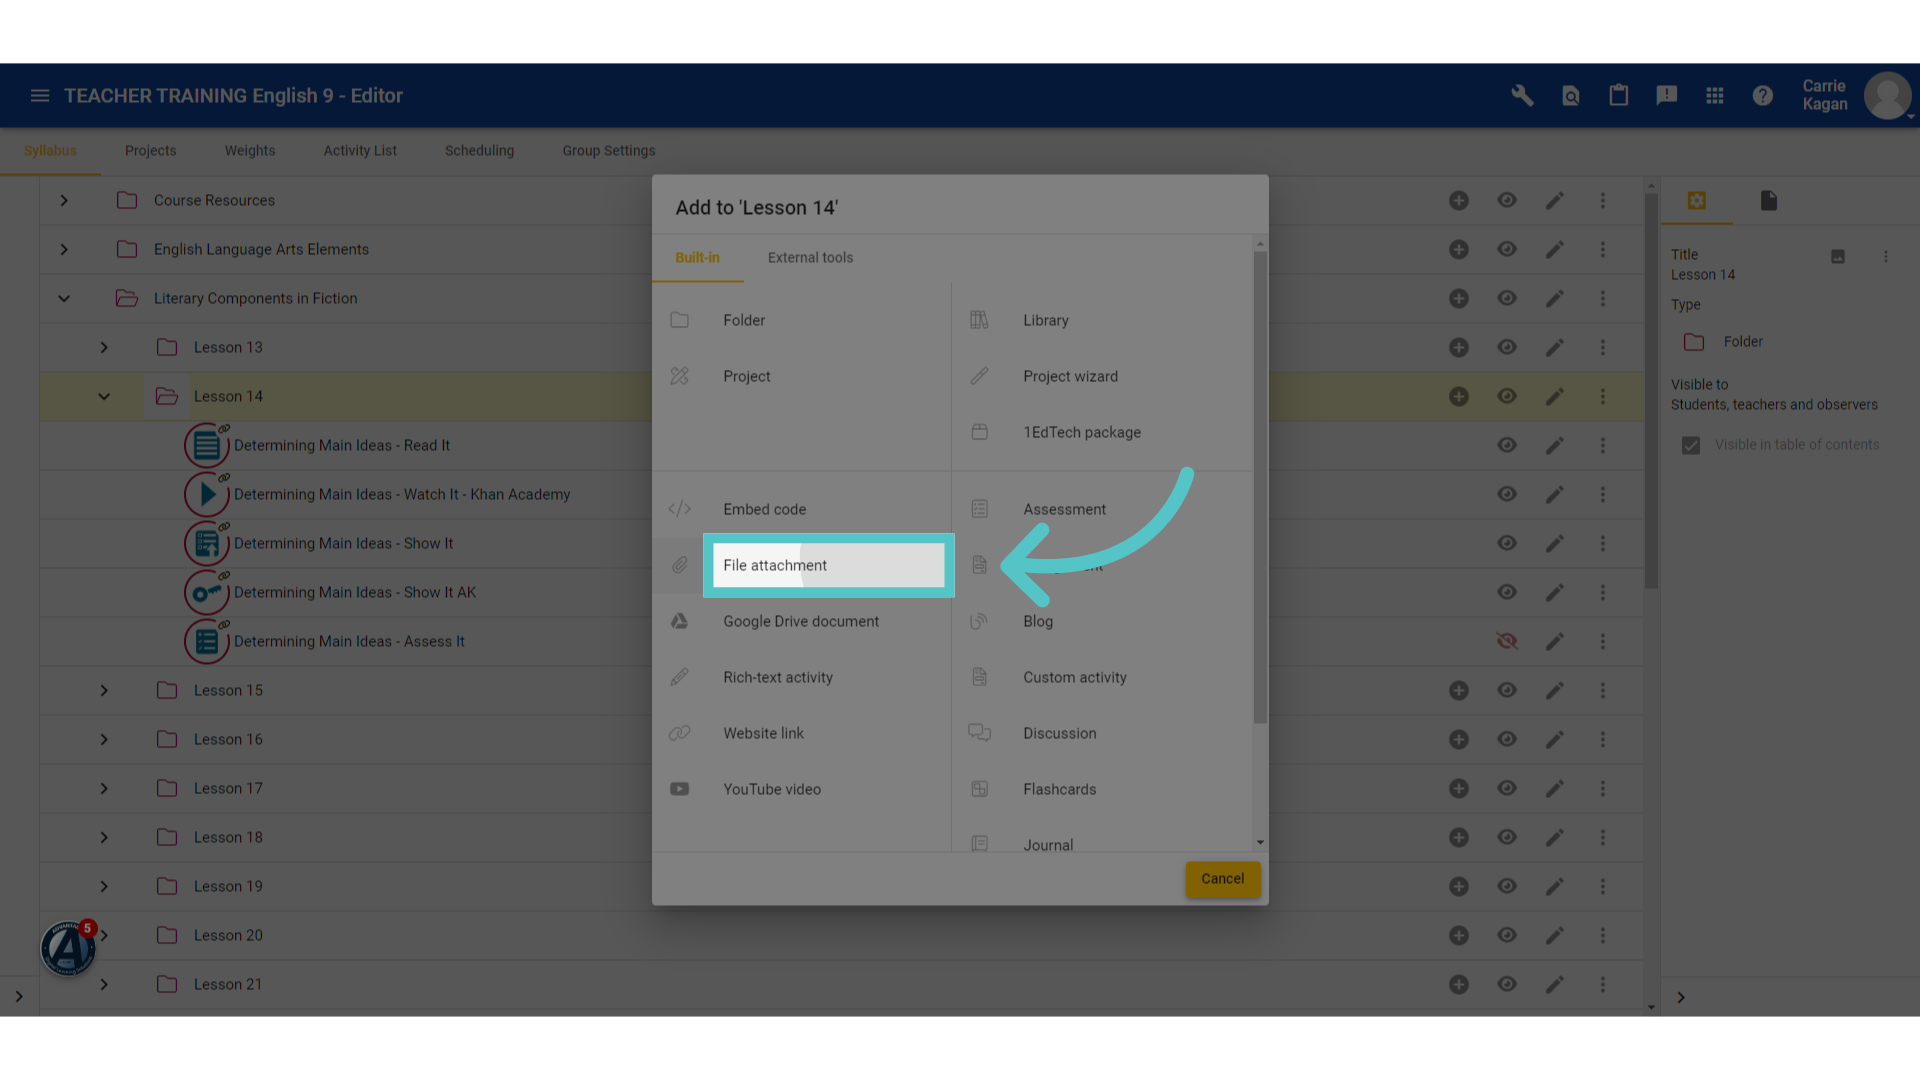1920x1080 pixels.
Task: Open the wrench tools icon
Action: [x=1522, y=96]
